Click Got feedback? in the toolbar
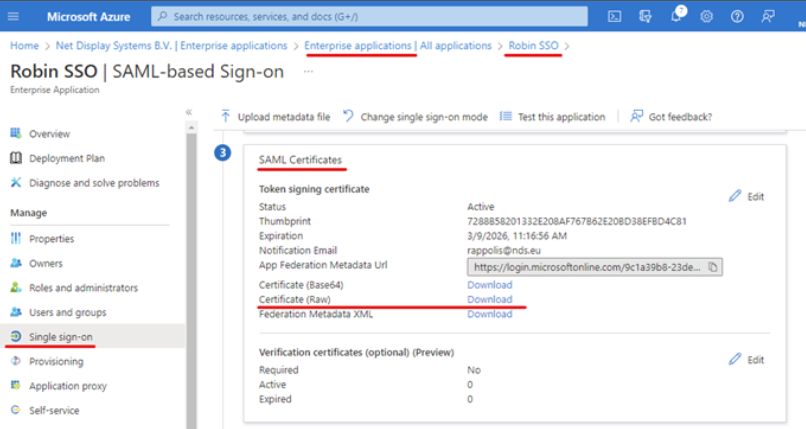Image resolution: width=806 pixels, height=429 pixels. coord(671,117)
